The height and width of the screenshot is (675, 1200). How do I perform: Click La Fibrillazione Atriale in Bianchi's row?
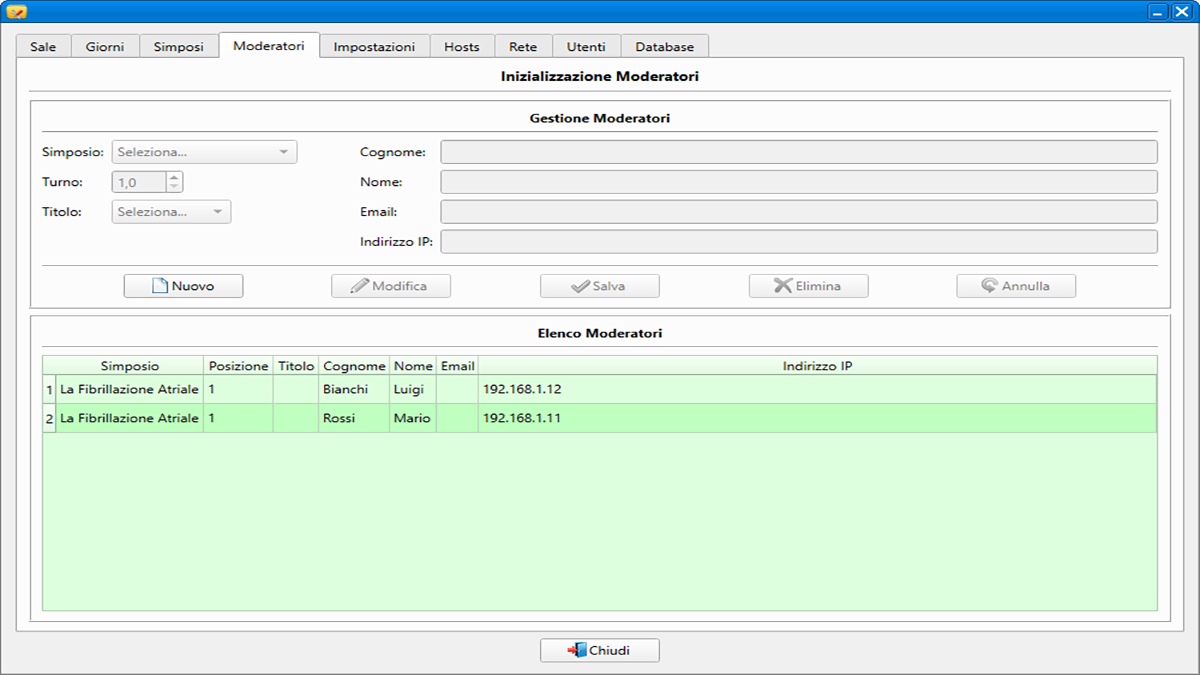point(130,389)
